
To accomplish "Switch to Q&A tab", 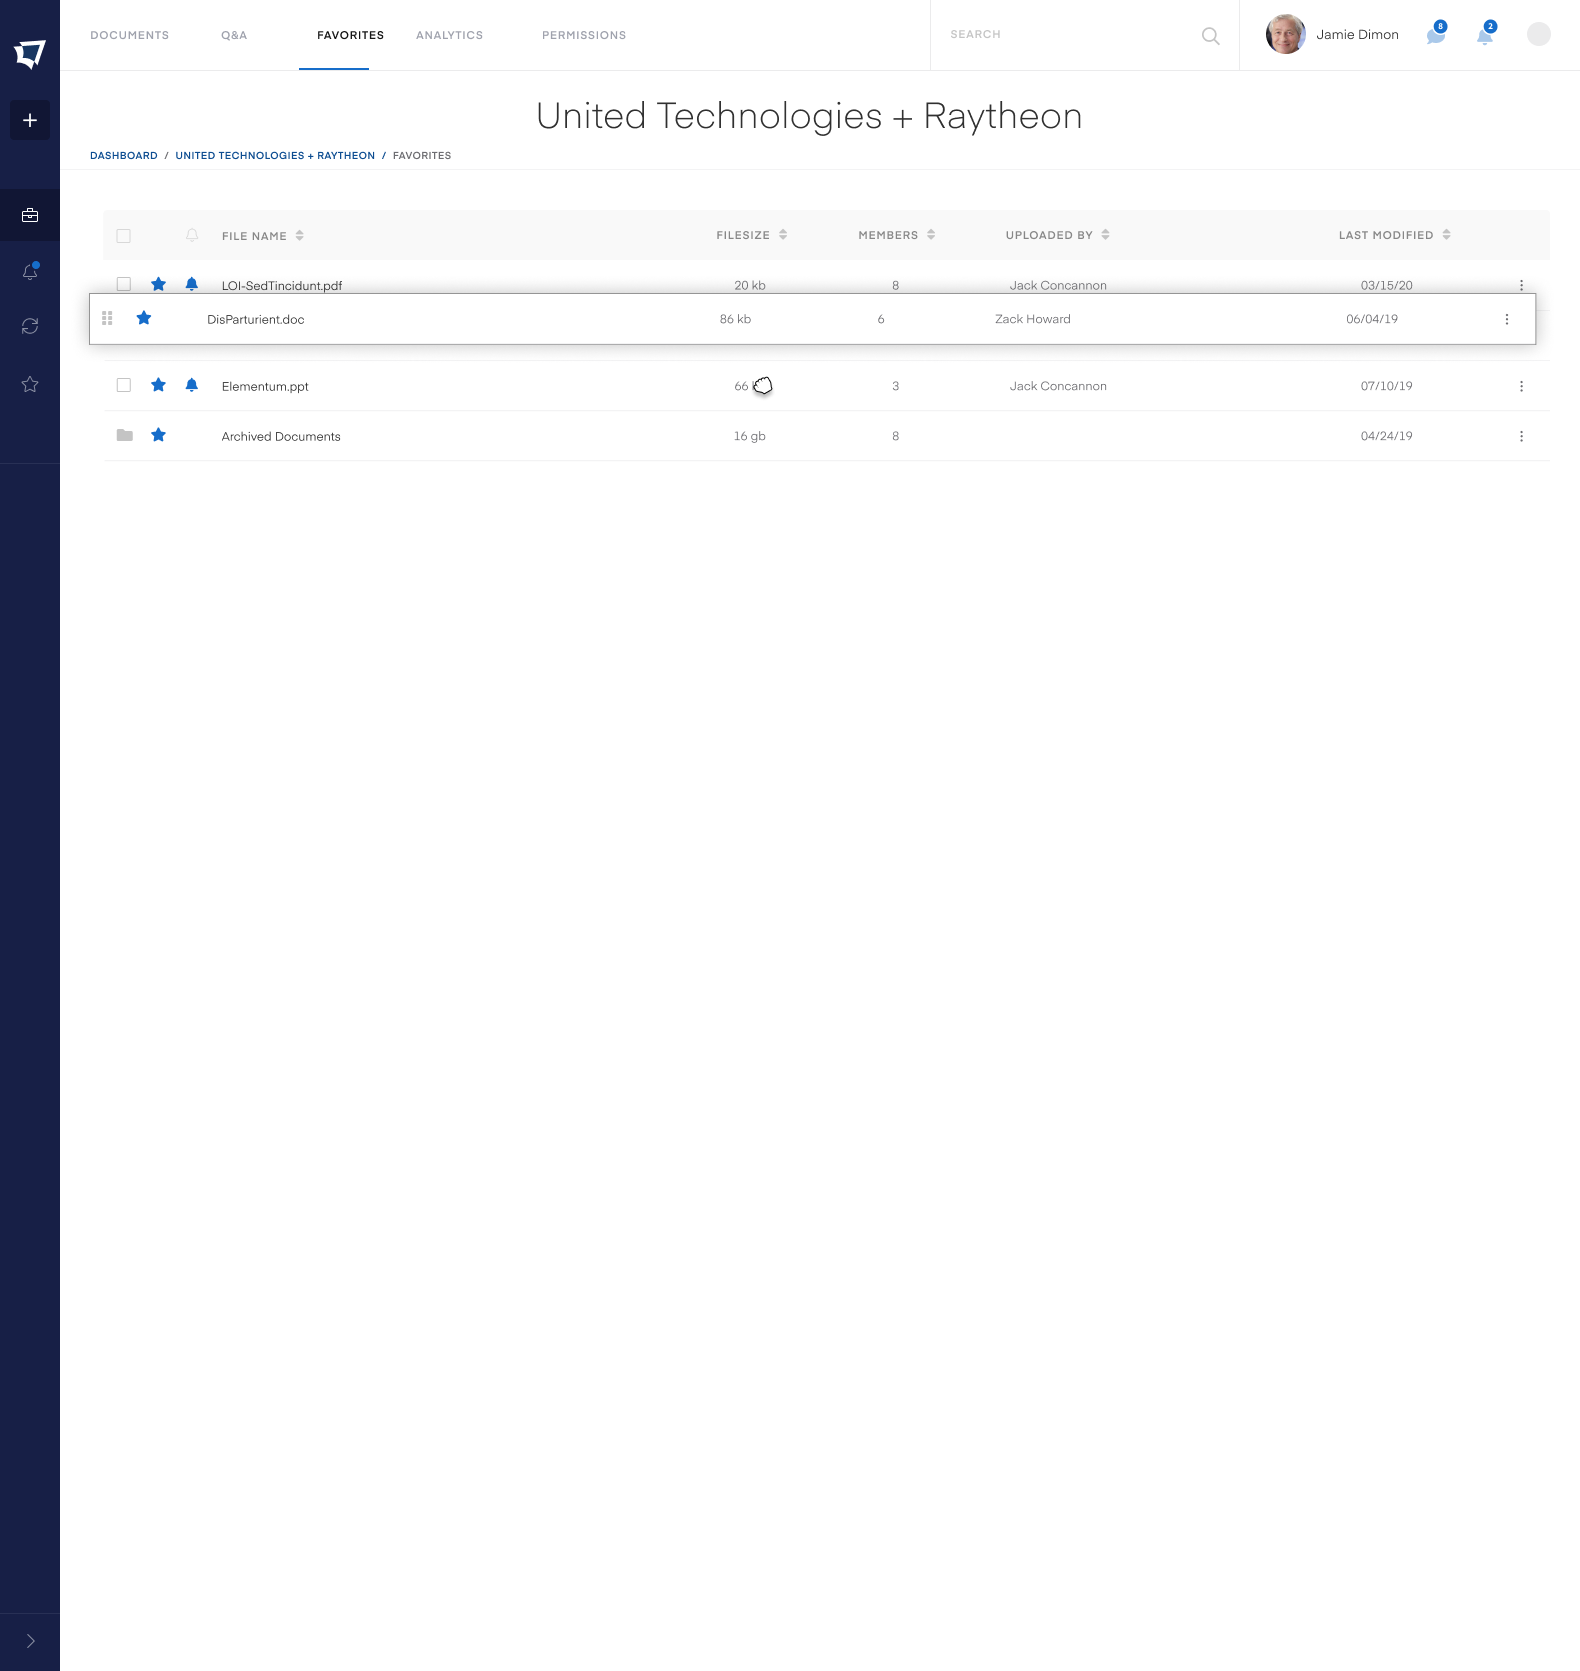I will pyautogui.click(x=234, y=35).
